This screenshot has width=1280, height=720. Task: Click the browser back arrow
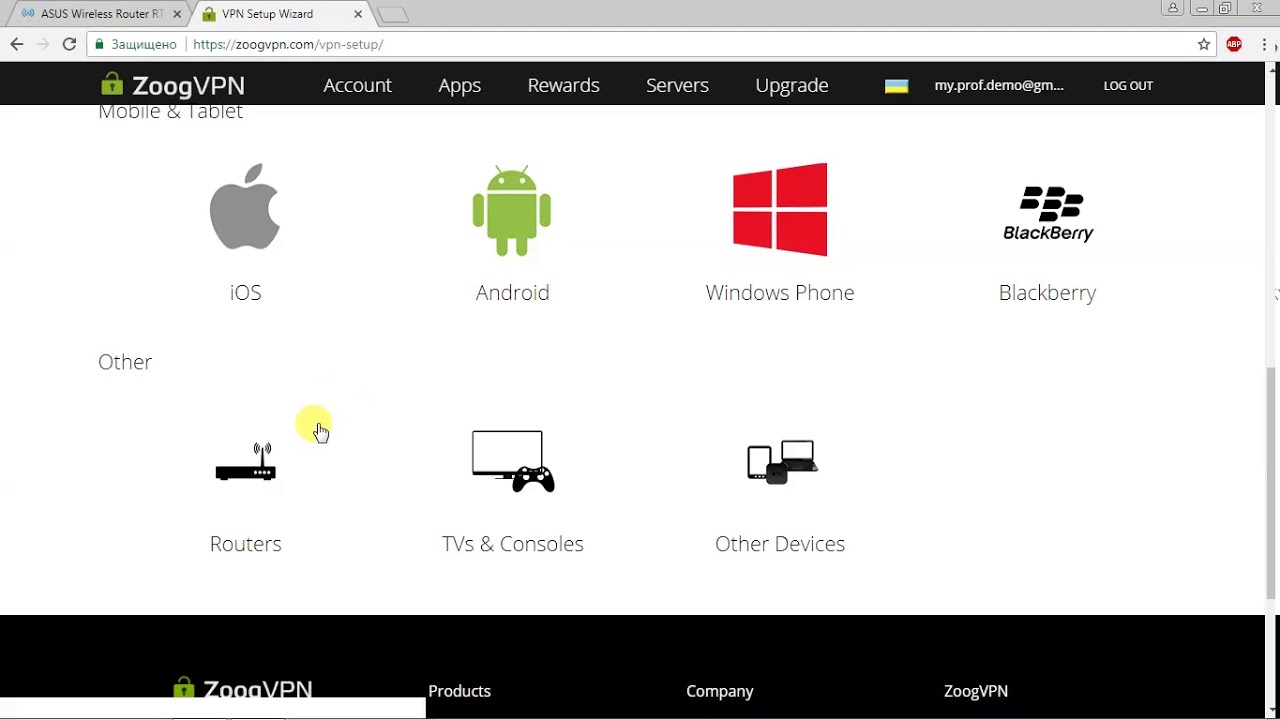tap(17, 44)
